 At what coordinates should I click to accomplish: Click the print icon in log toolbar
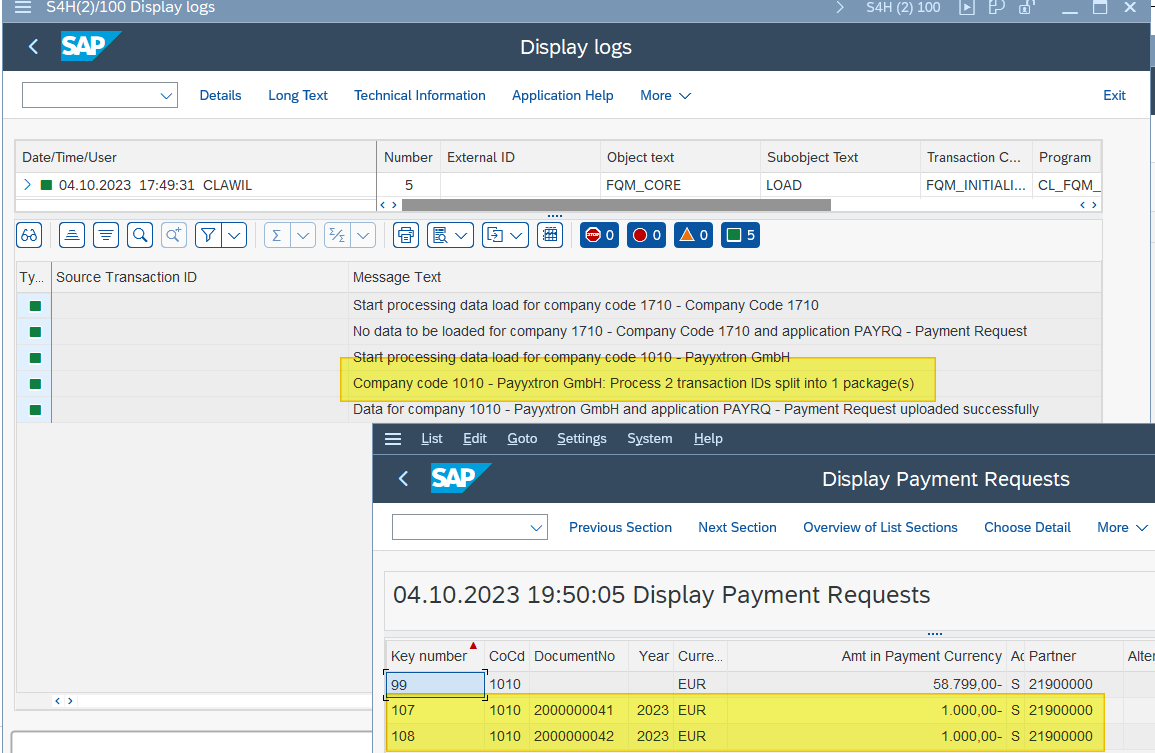click(x=405, y=235)
